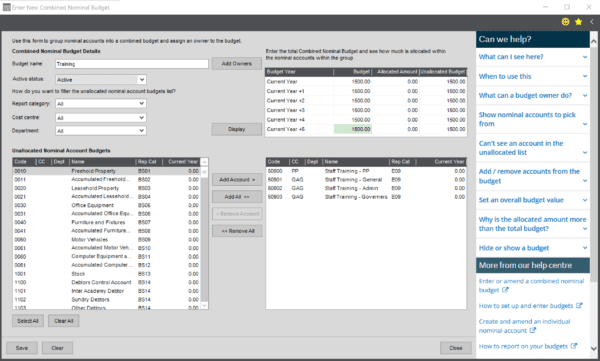Click the Display button

pos(236,129)
